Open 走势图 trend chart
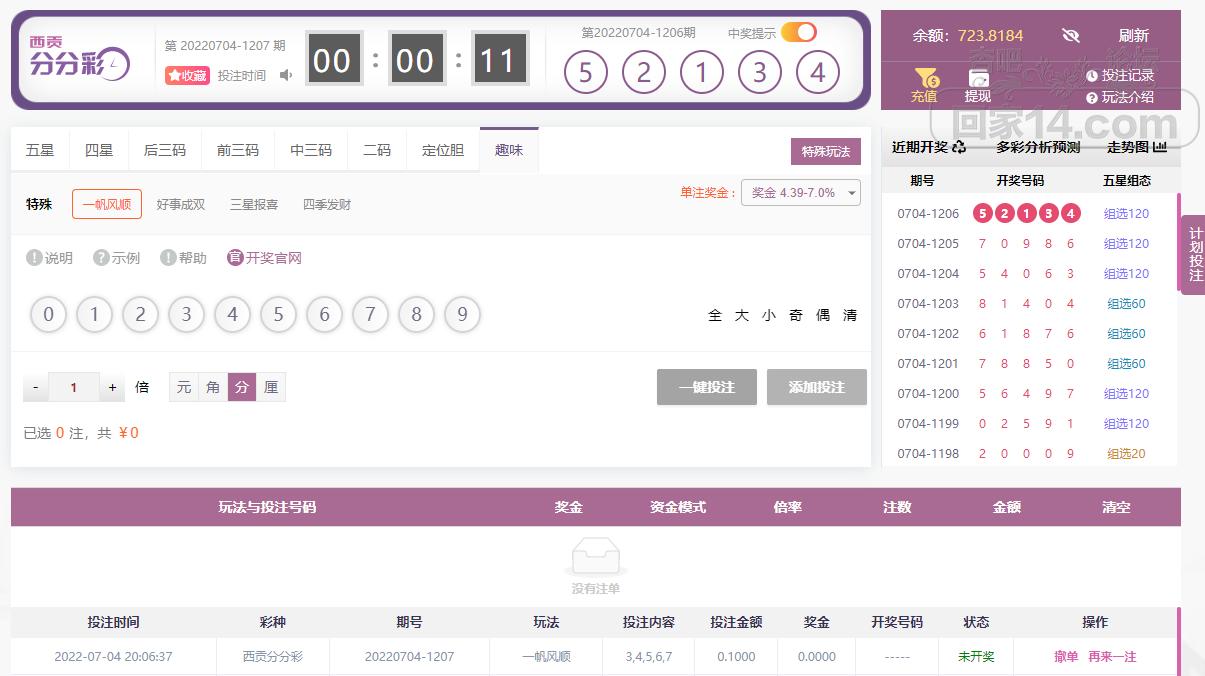Viewport: 1205px width, 676px height. click(1137, 147)
